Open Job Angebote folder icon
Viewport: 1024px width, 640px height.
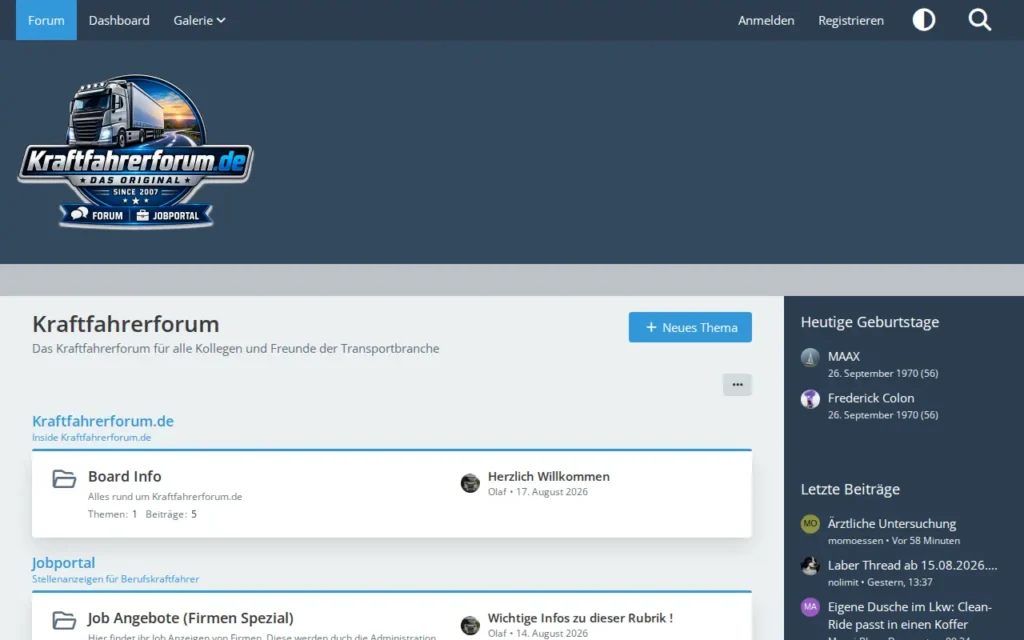[64, 620]
